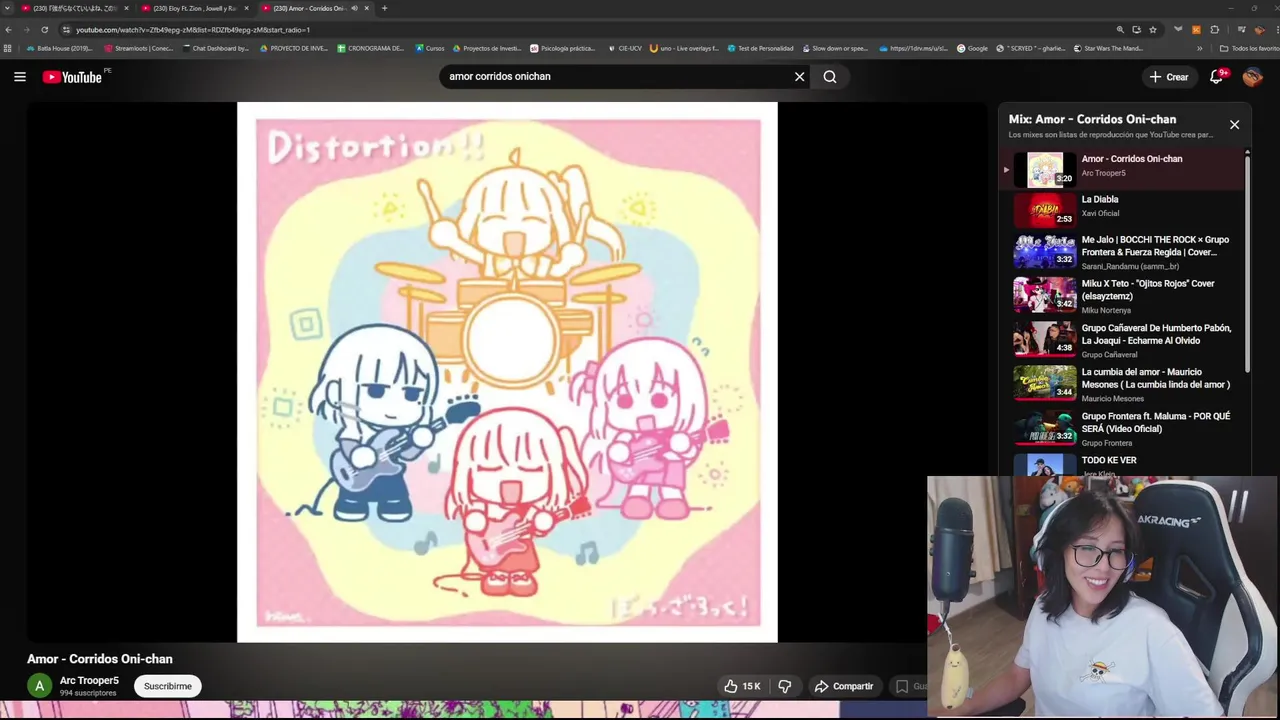Bookmark this page with the star icon
This screenshot has width=1280, height=720.
click(x=1153, y=30)
